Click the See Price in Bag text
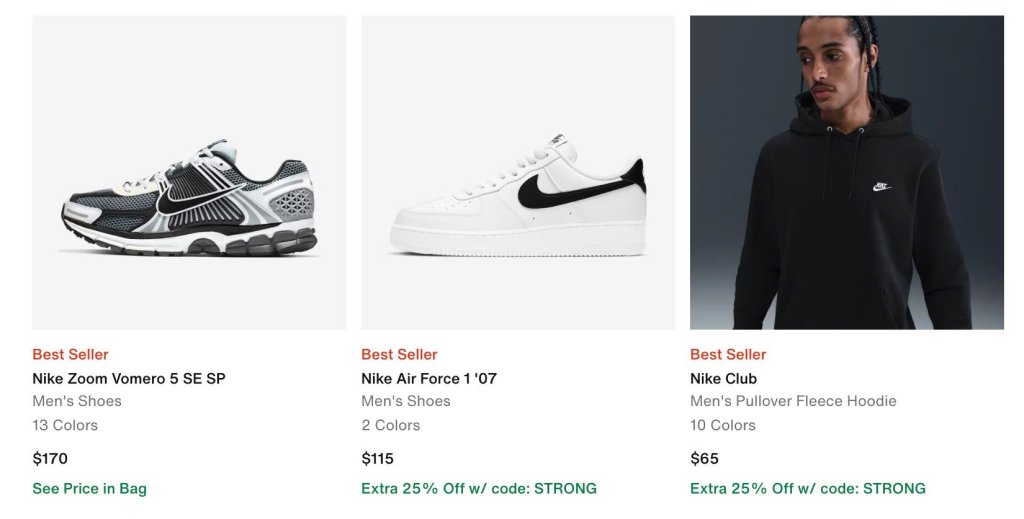The image size is (1024, 519). 89,488
